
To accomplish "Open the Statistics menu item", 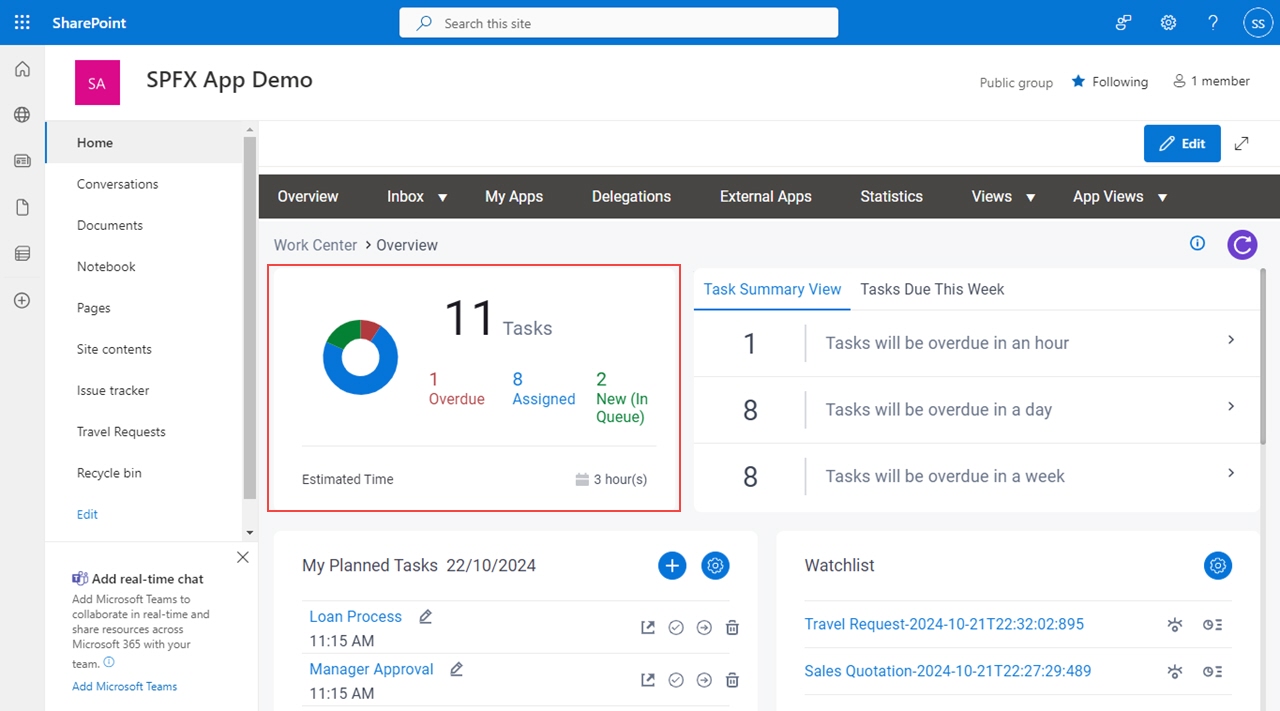I will [x=892, y=196].
